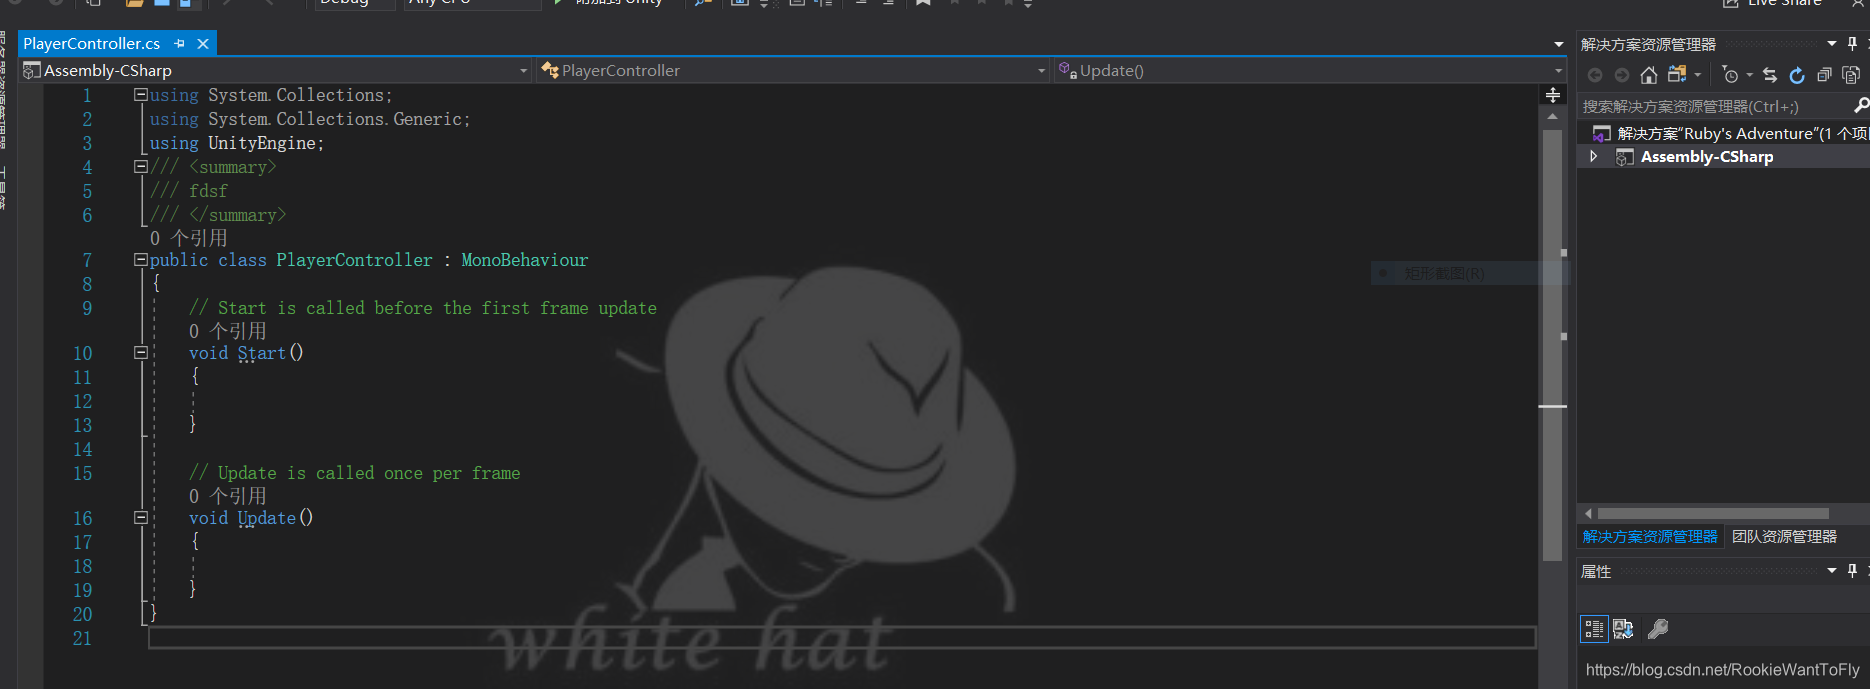
Task: Toggle the Categorized view button in Properties
Action: (x=1594, y=629)
